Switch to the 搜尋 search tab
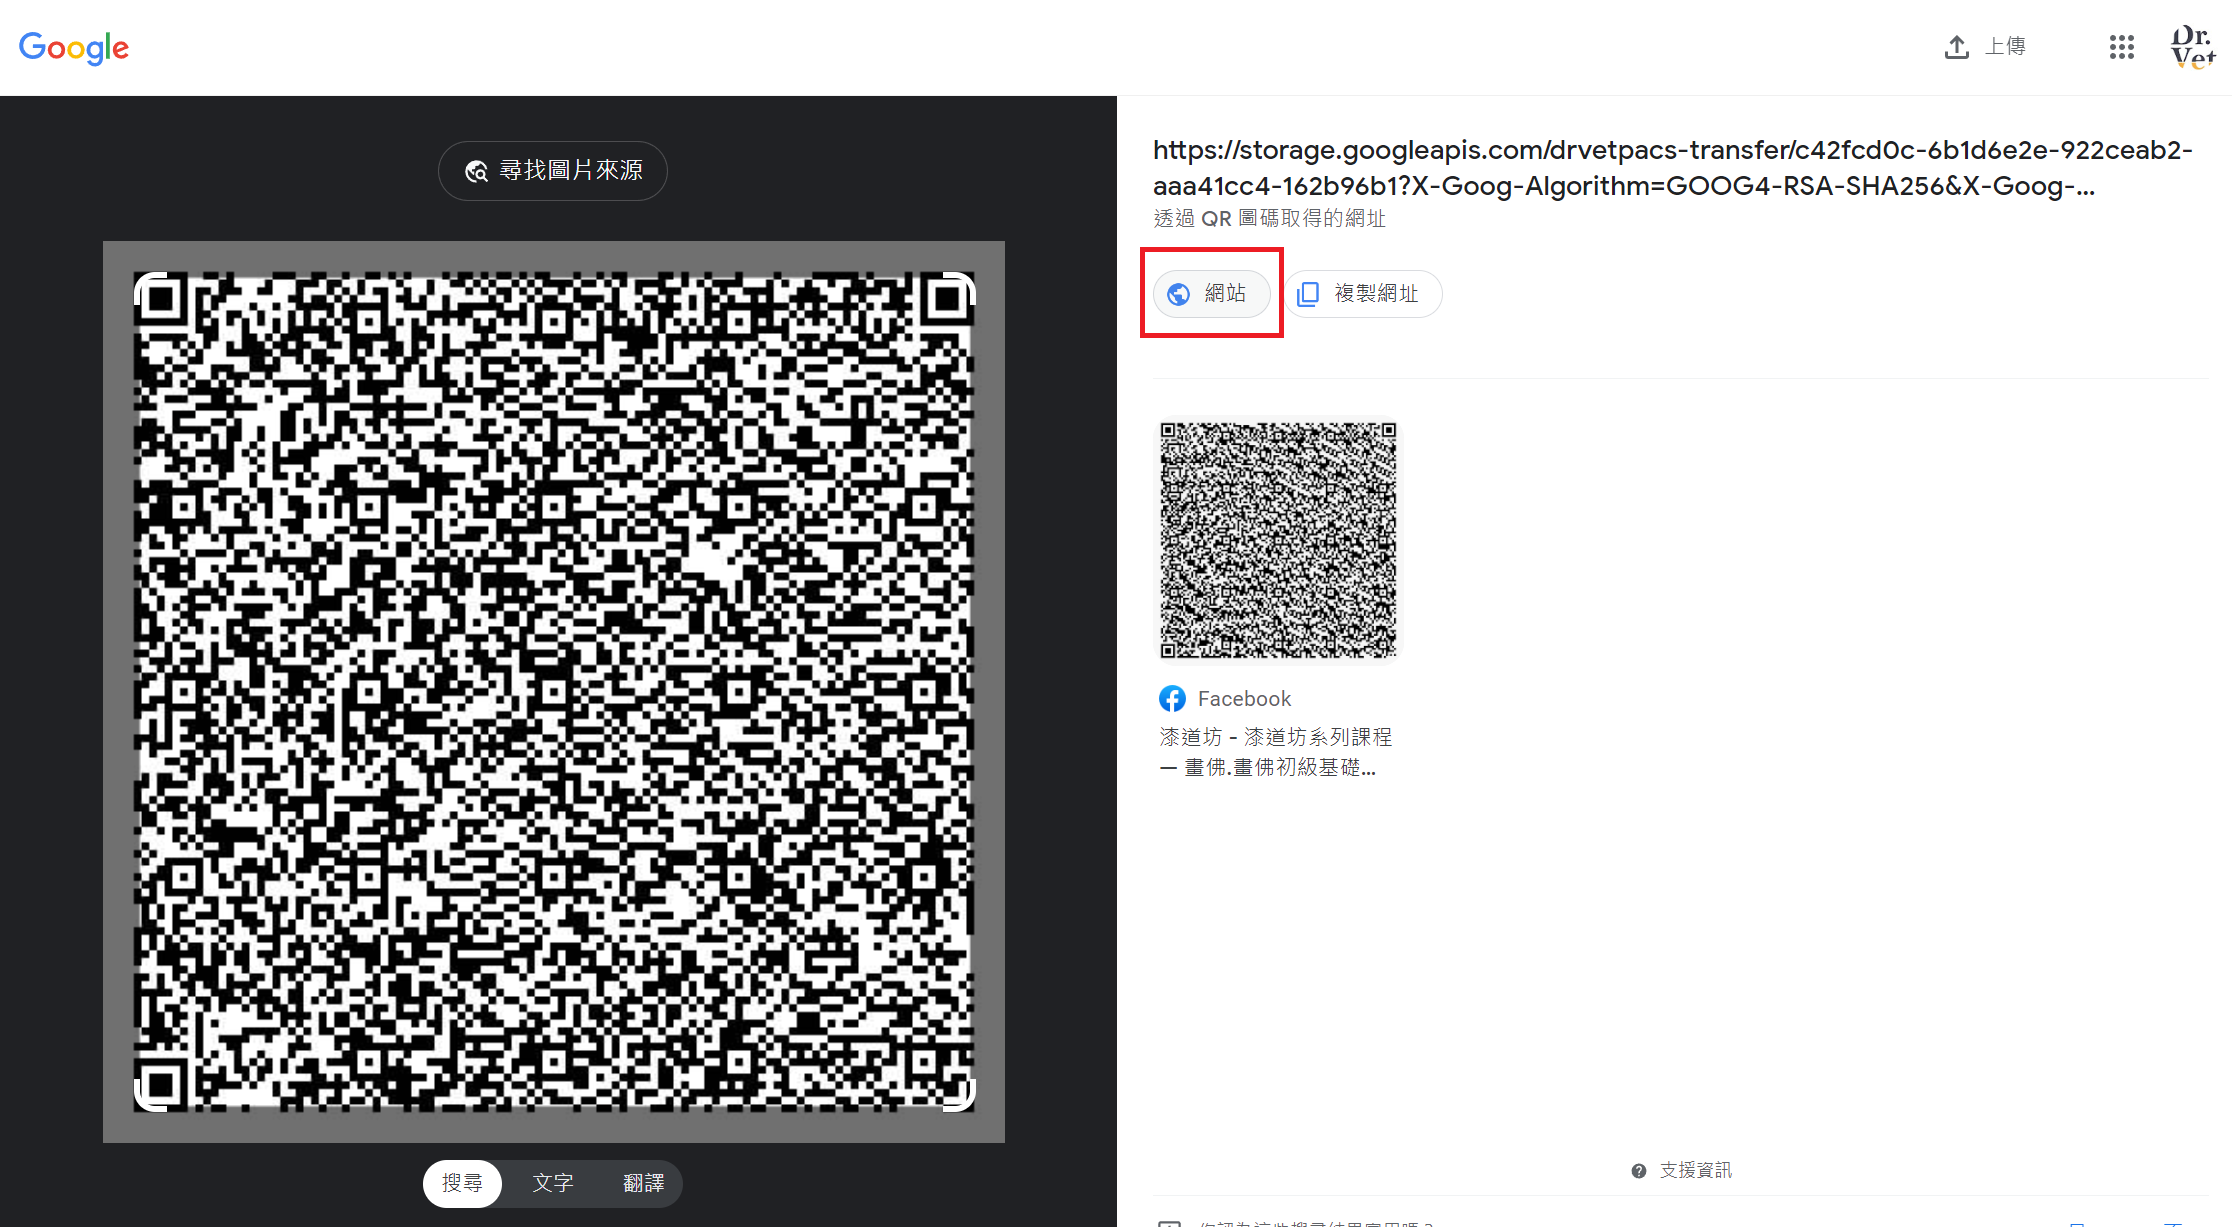 pos(462,1184)
